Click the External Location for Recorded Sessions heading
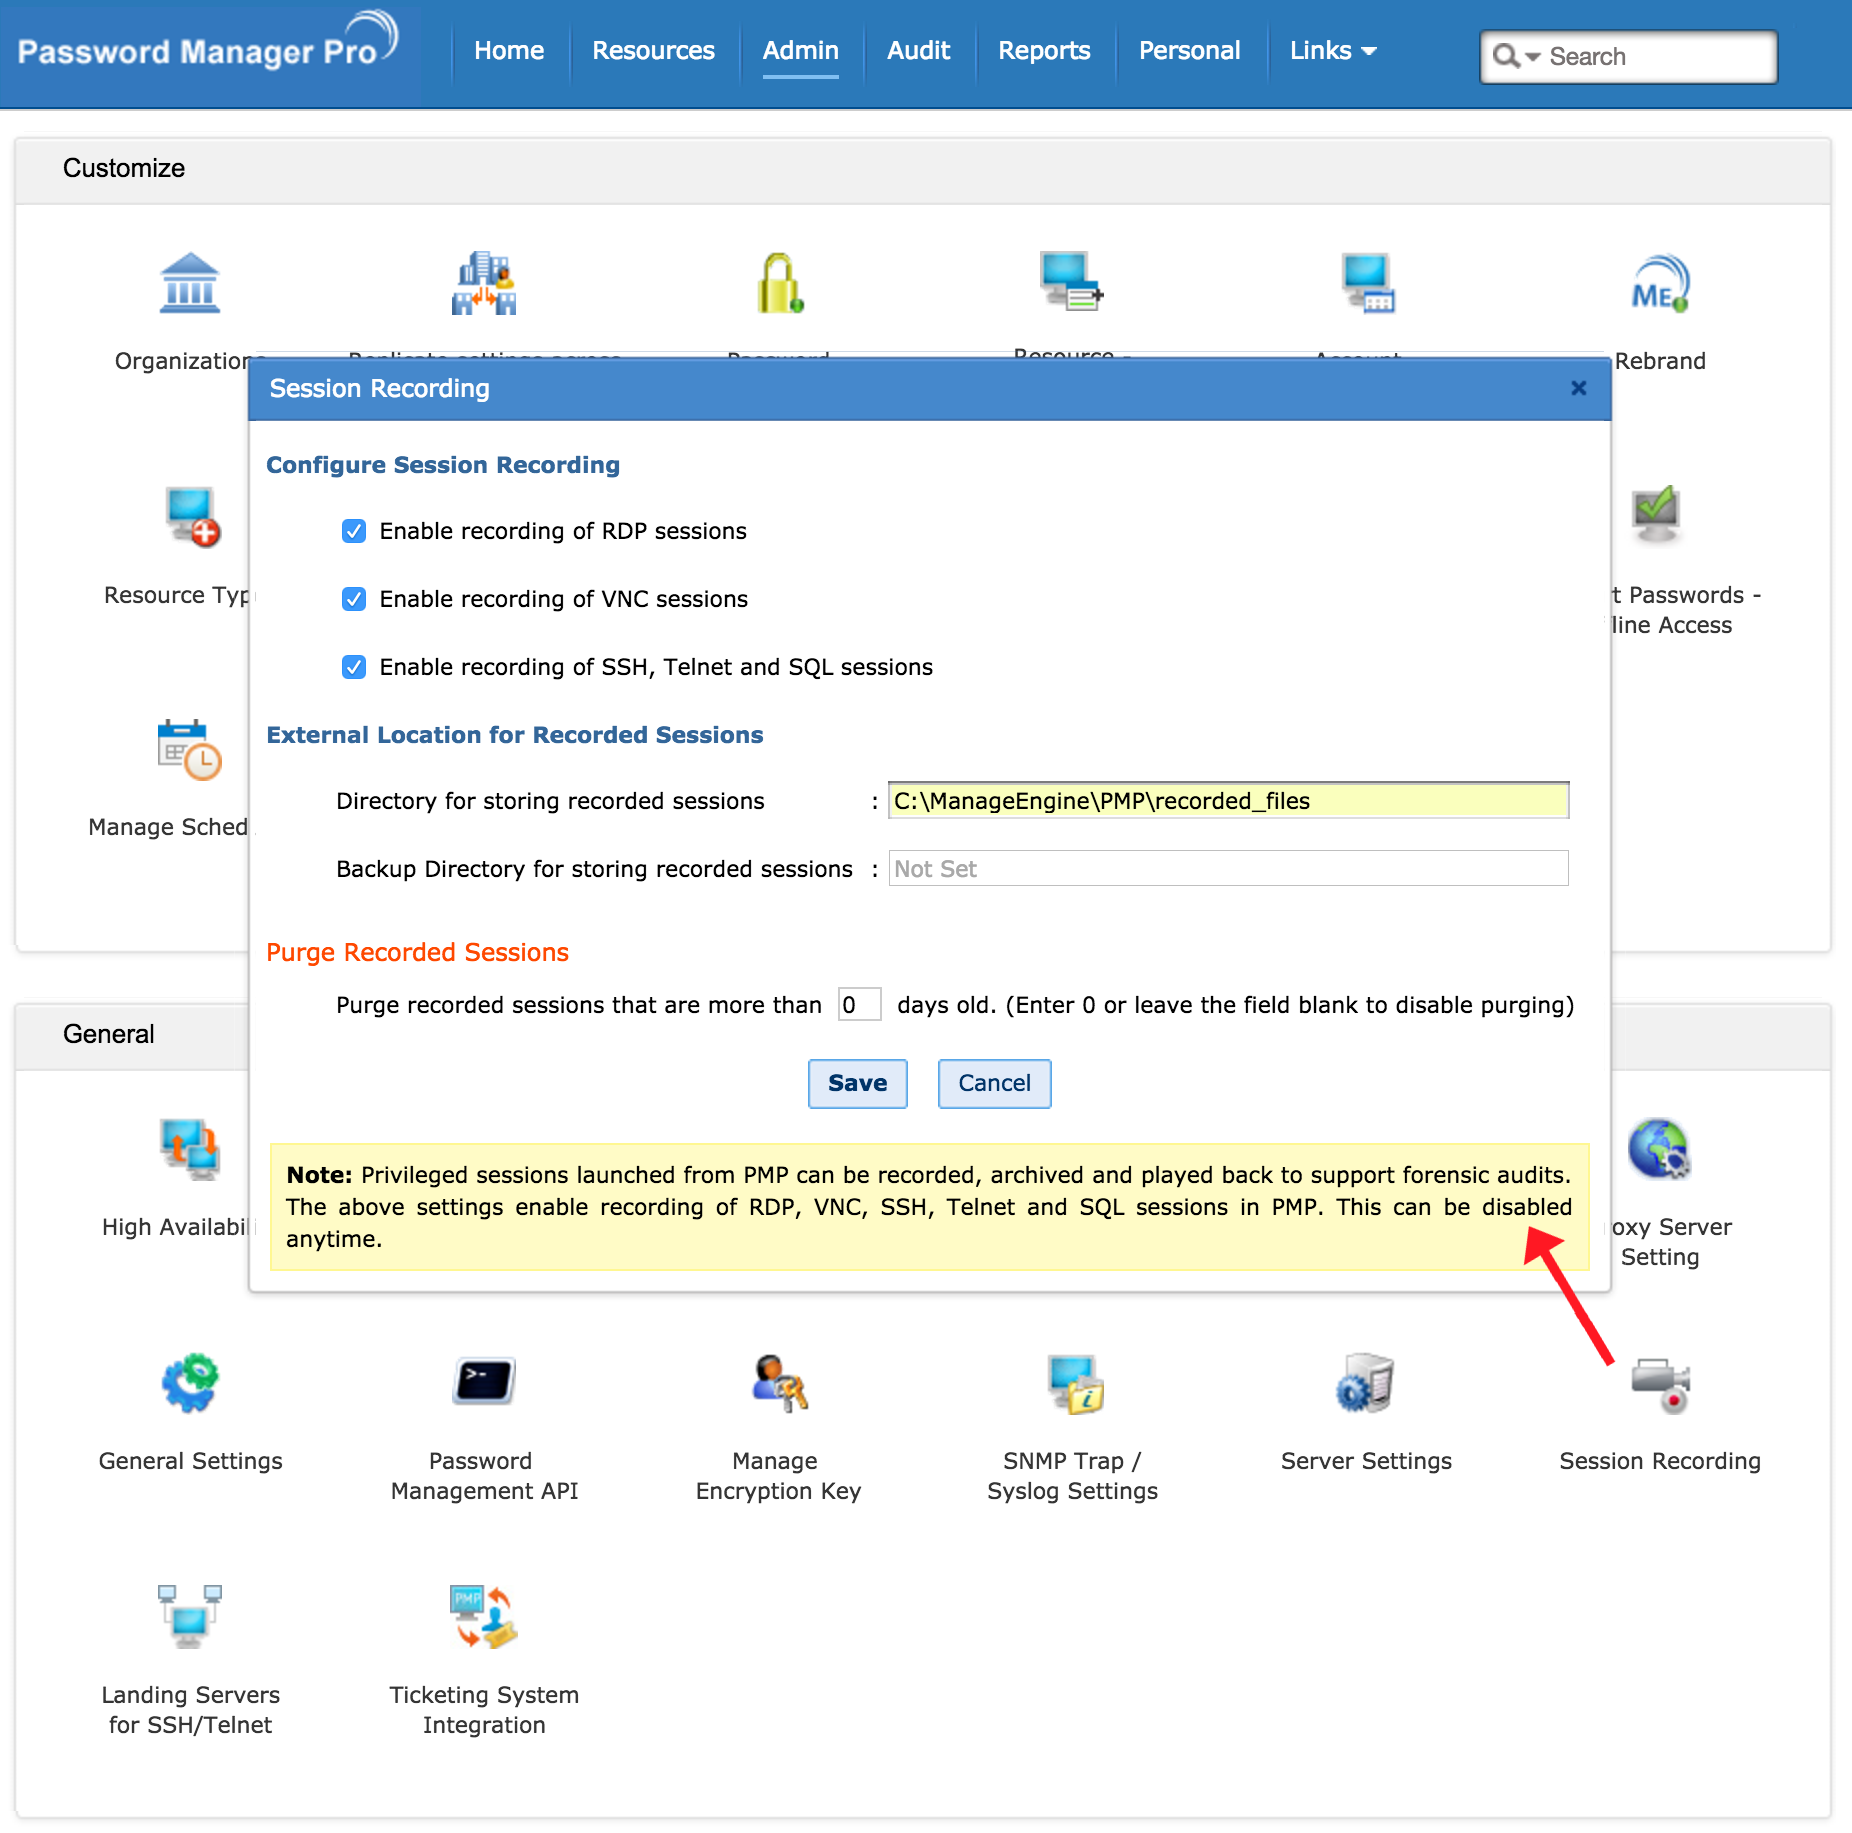The image size is (1852, 1833). click(515, 735)
